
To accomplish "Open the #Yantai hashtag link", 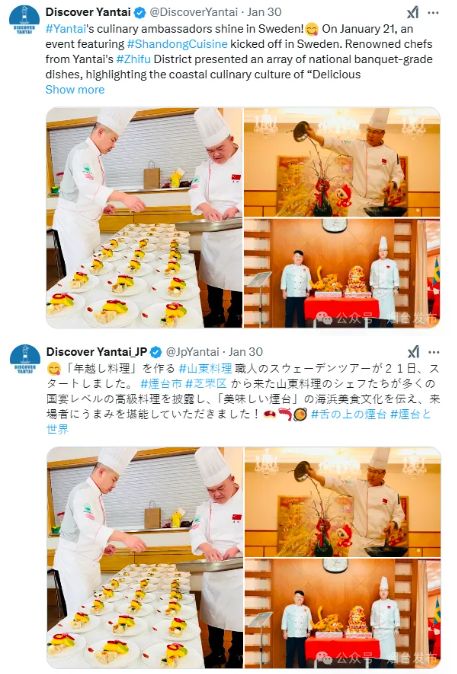I will point(65,29).
